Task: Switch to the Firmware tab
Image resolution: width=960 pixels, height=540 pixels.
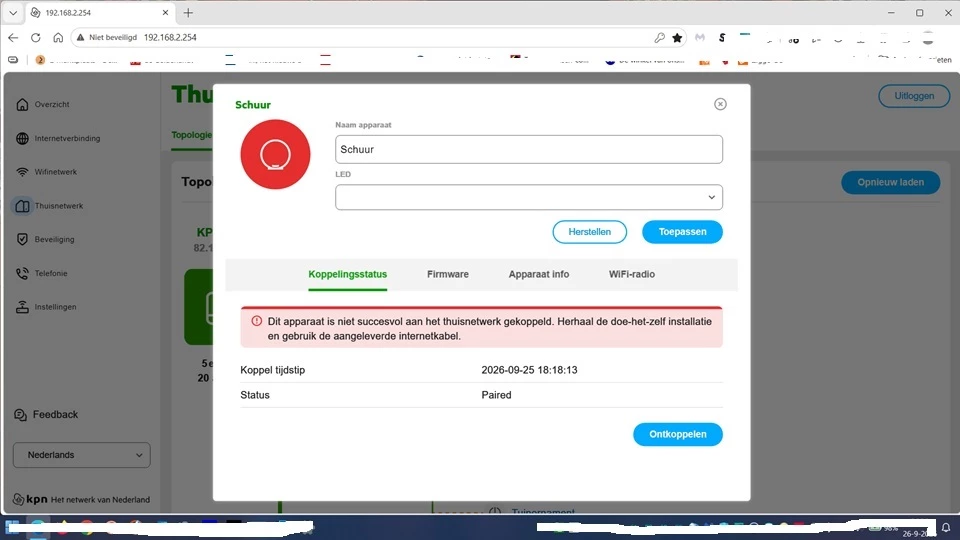Action: pos(448,274)
